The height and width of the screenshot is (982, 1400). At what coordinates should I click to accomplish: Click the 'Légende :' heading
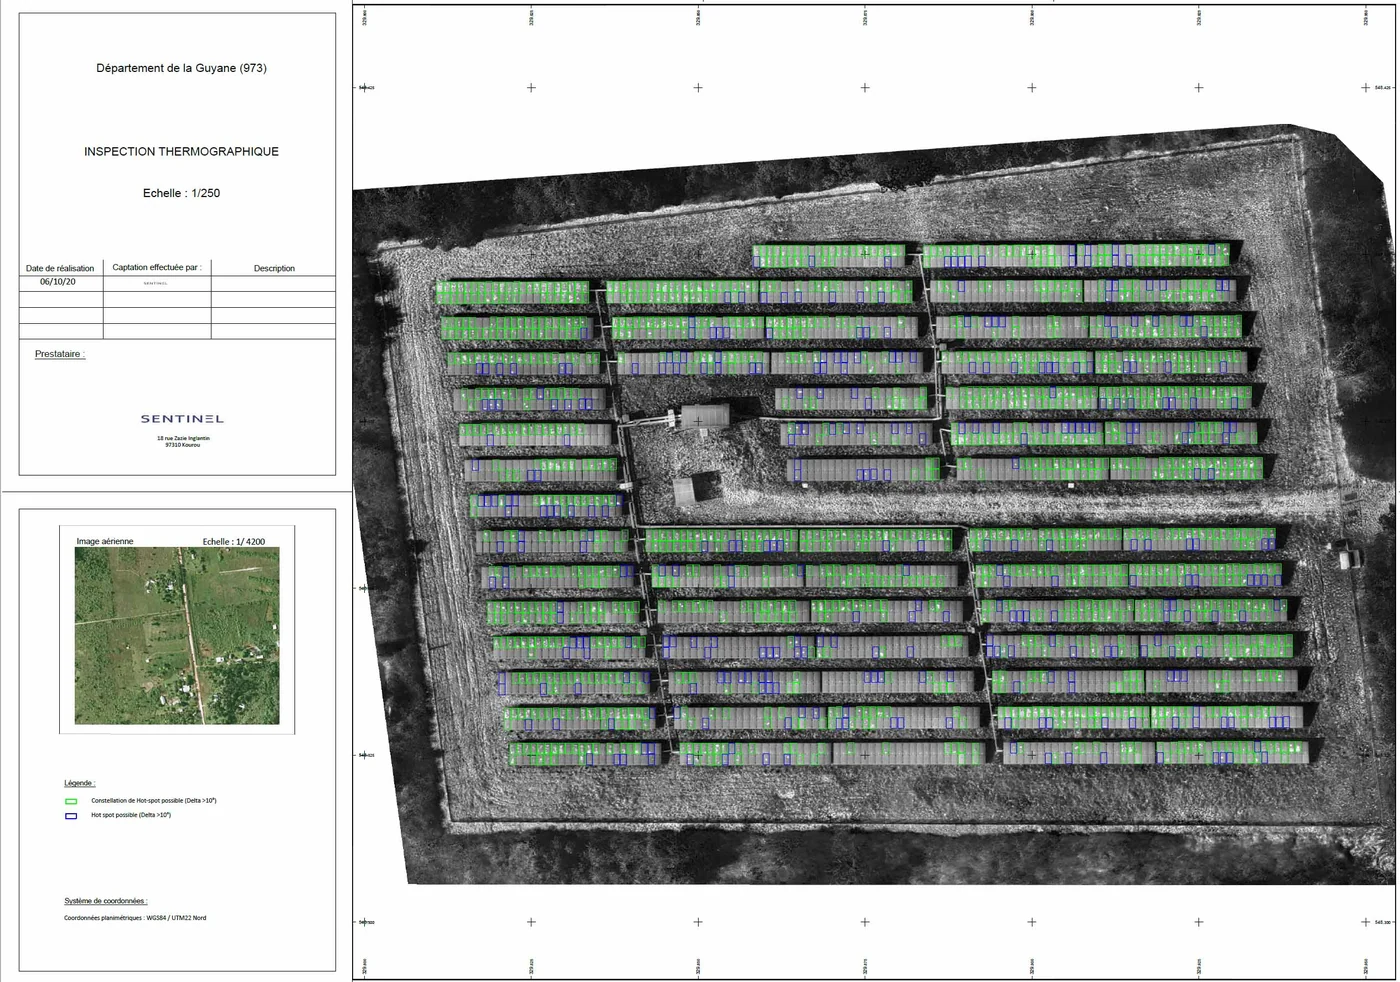(x=79, y=783)
